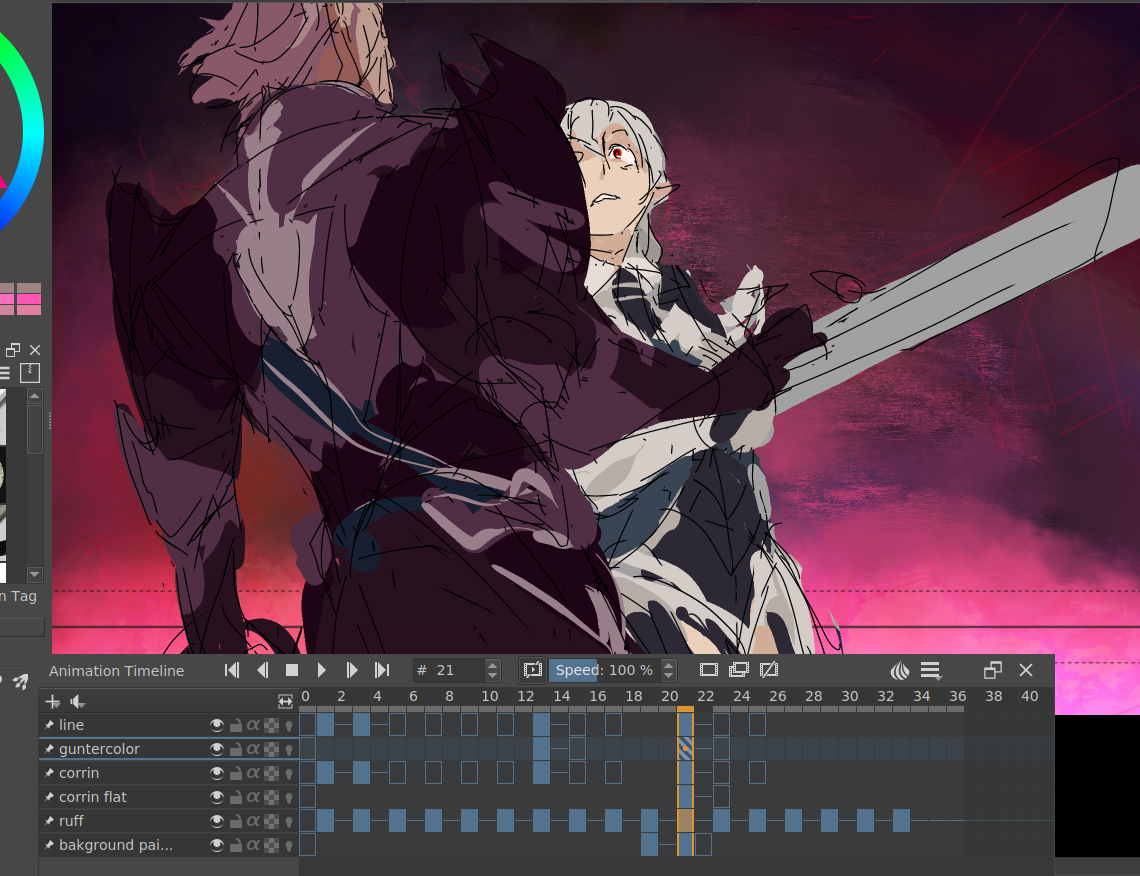Add a new layer to the timeline
Image resolution: width=1140 pixels, height=876 pixels.
pos(53,702)
